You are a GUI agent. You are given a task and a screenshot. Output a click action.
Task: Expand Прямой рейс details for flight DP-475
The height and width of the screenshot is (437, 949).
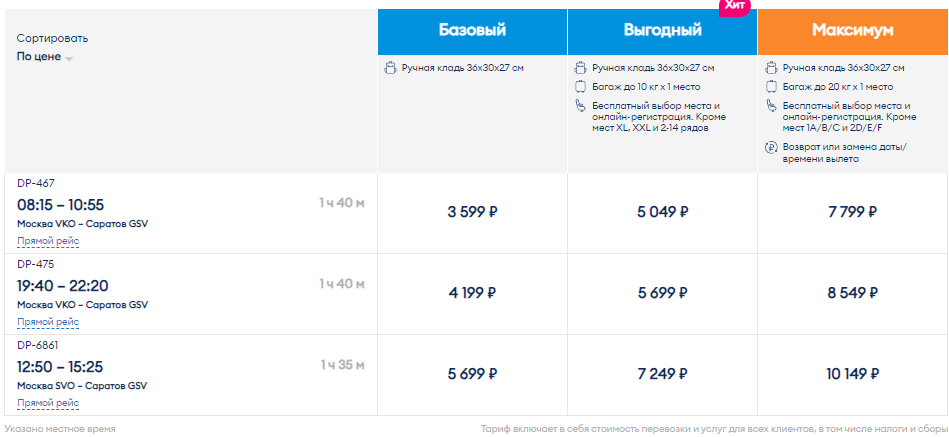pos(48,323)
